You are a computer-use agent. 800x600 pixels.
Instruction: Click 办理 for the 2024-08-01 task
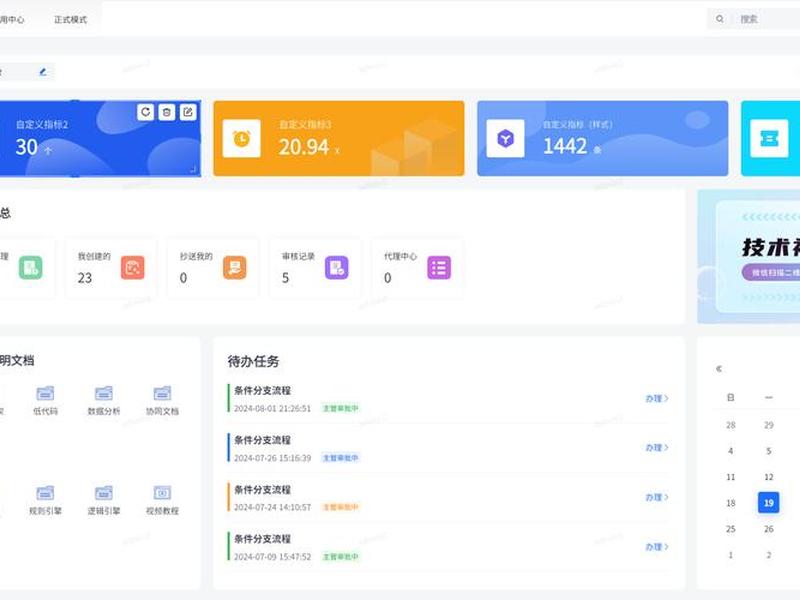point(657,398)
